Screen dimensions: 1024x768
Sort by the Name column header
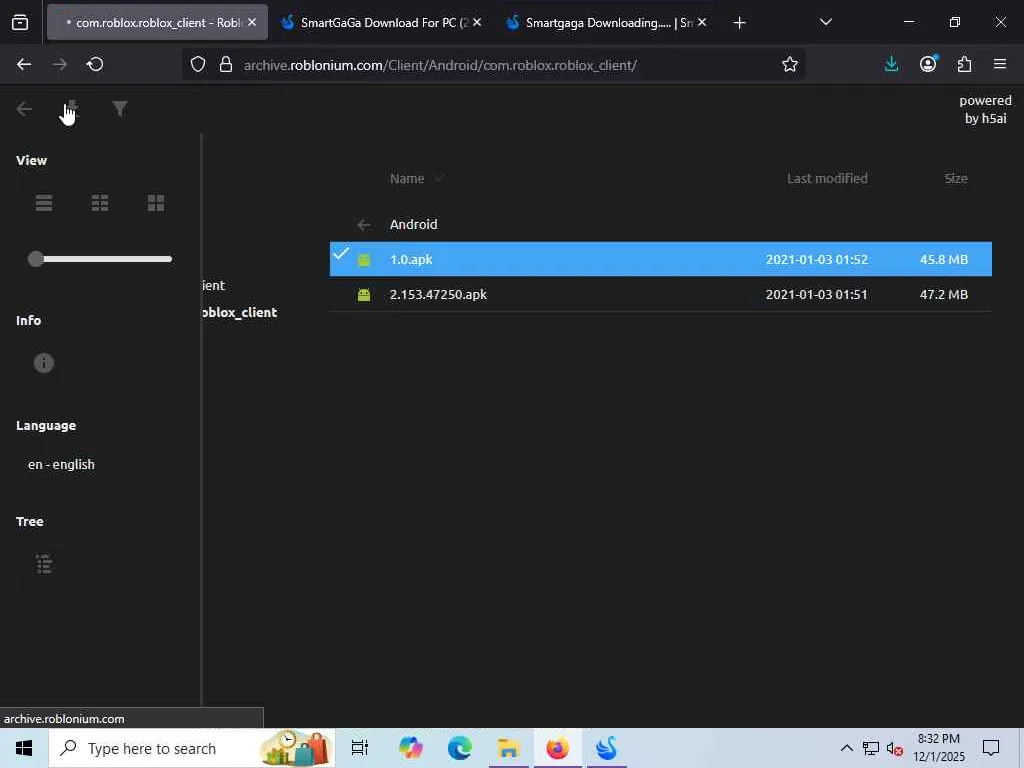(407, 178)
